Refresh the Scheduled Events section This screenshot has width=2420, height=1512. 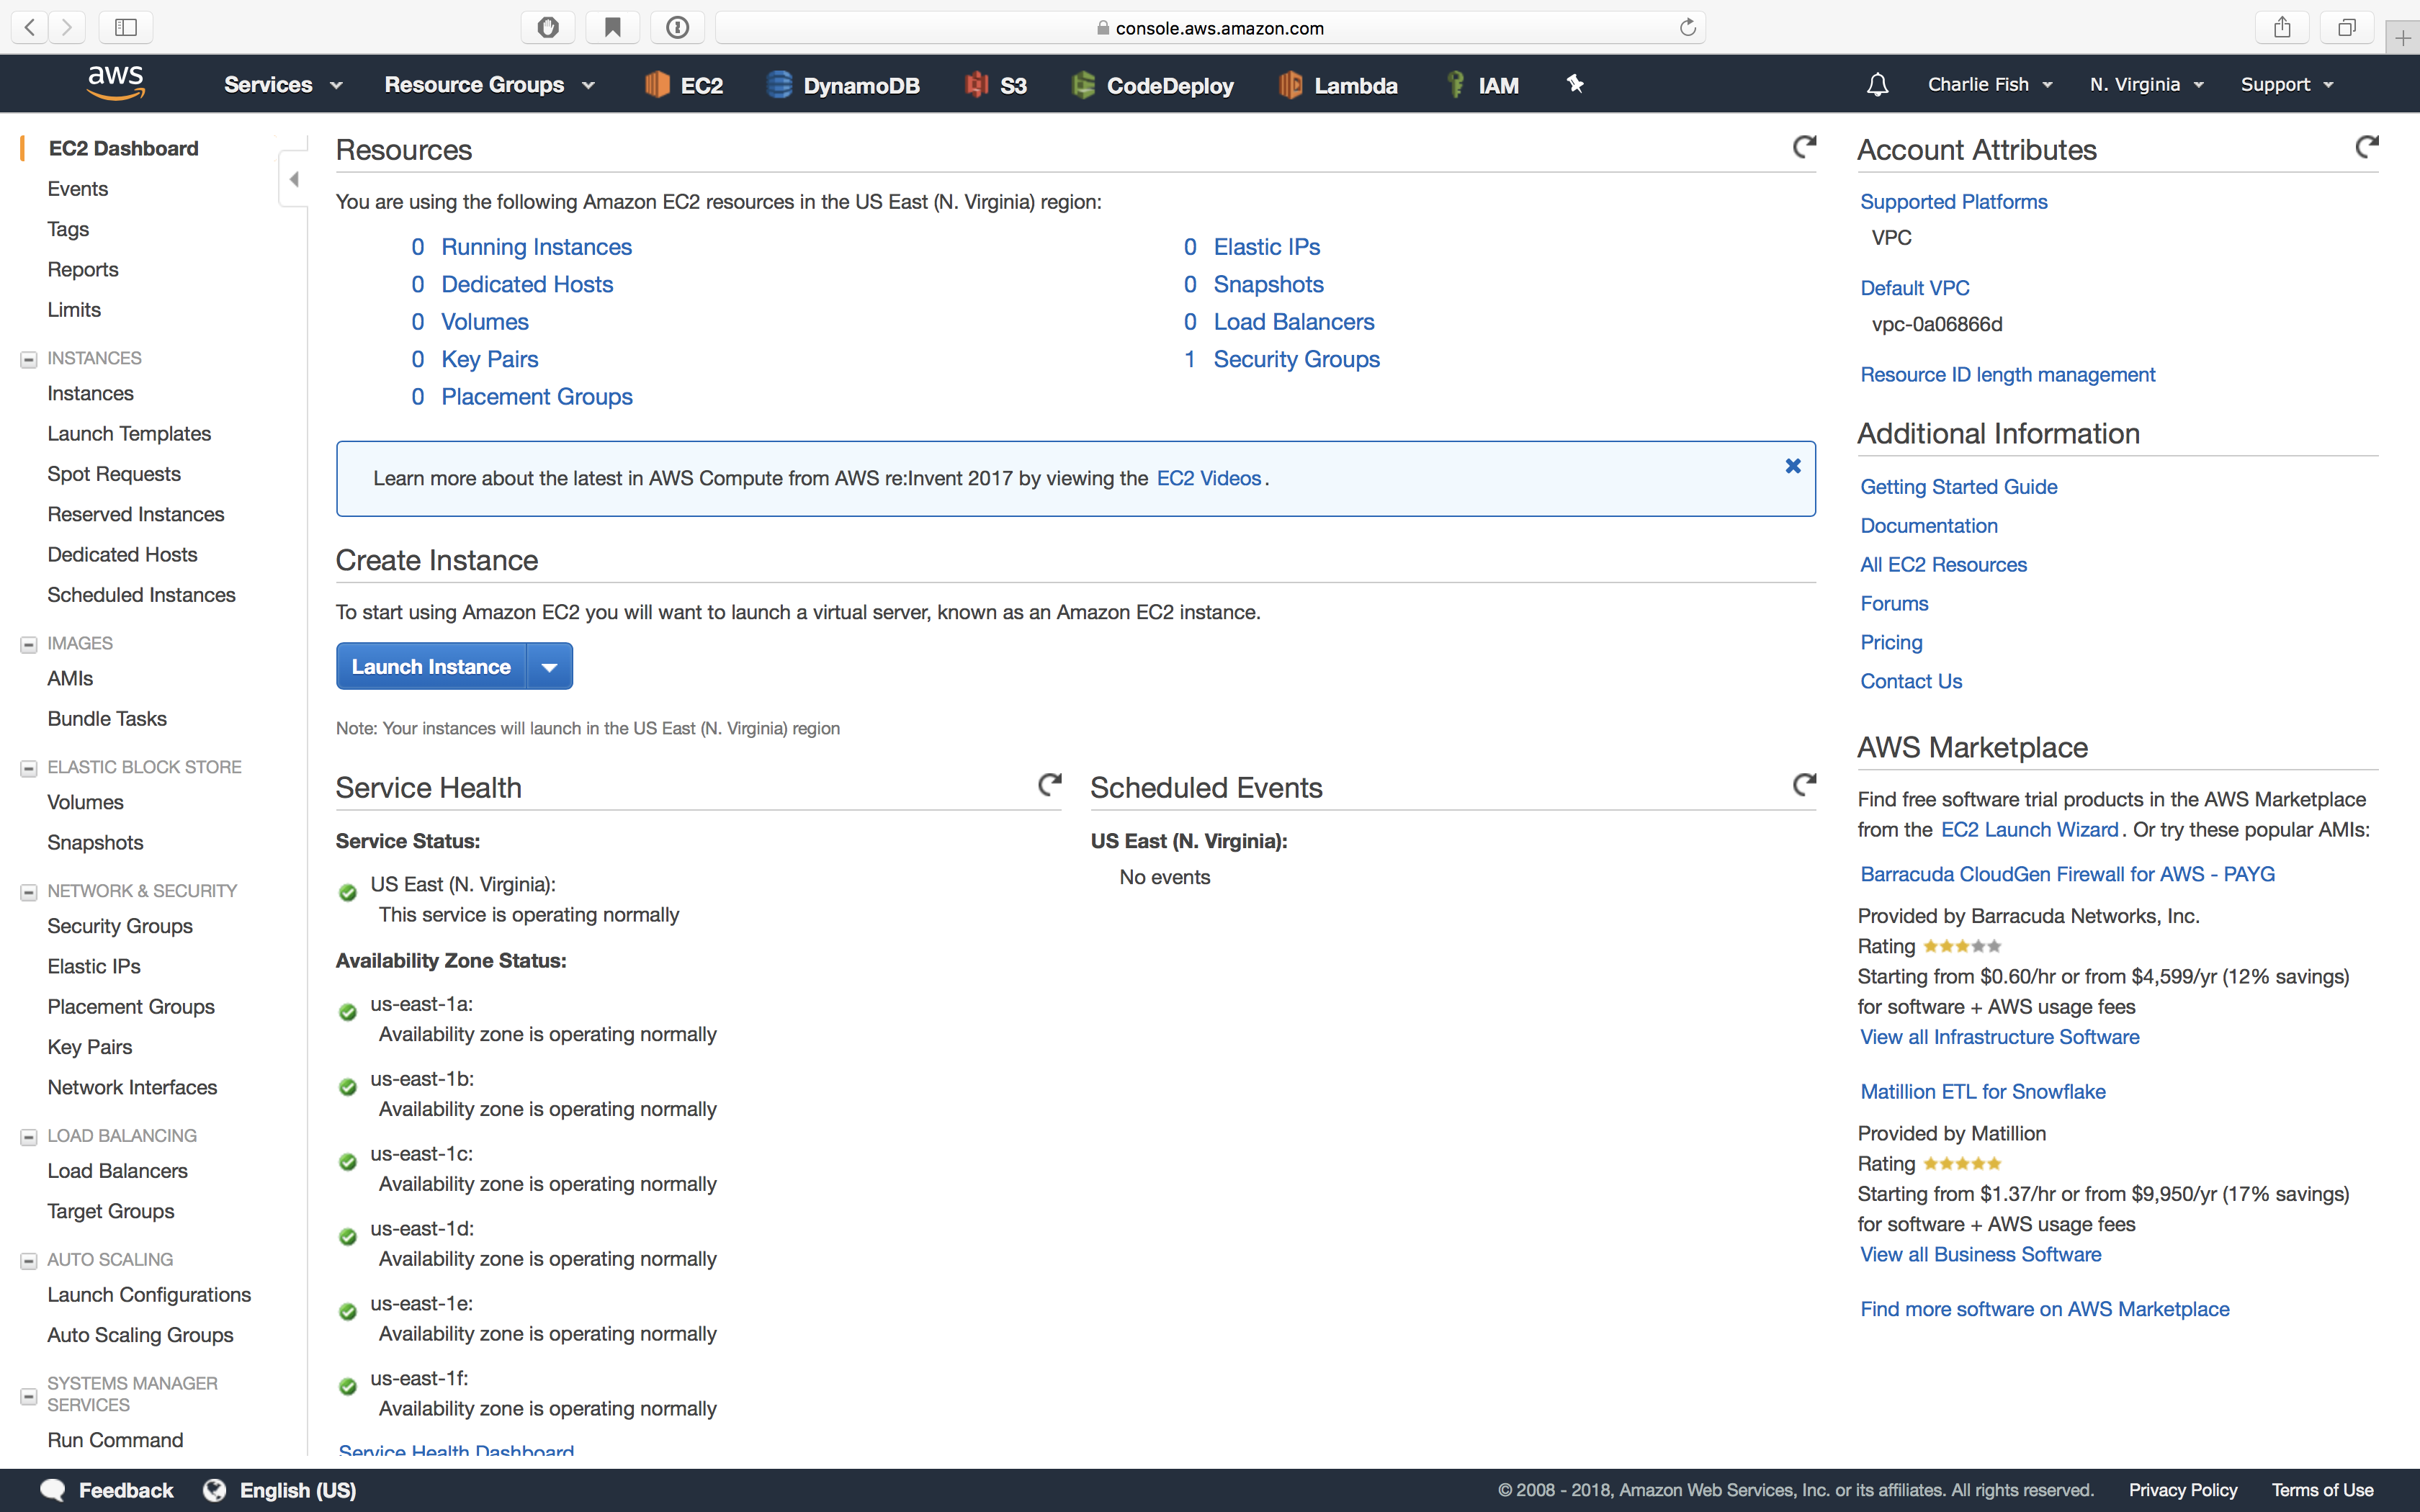[1804, 785]
